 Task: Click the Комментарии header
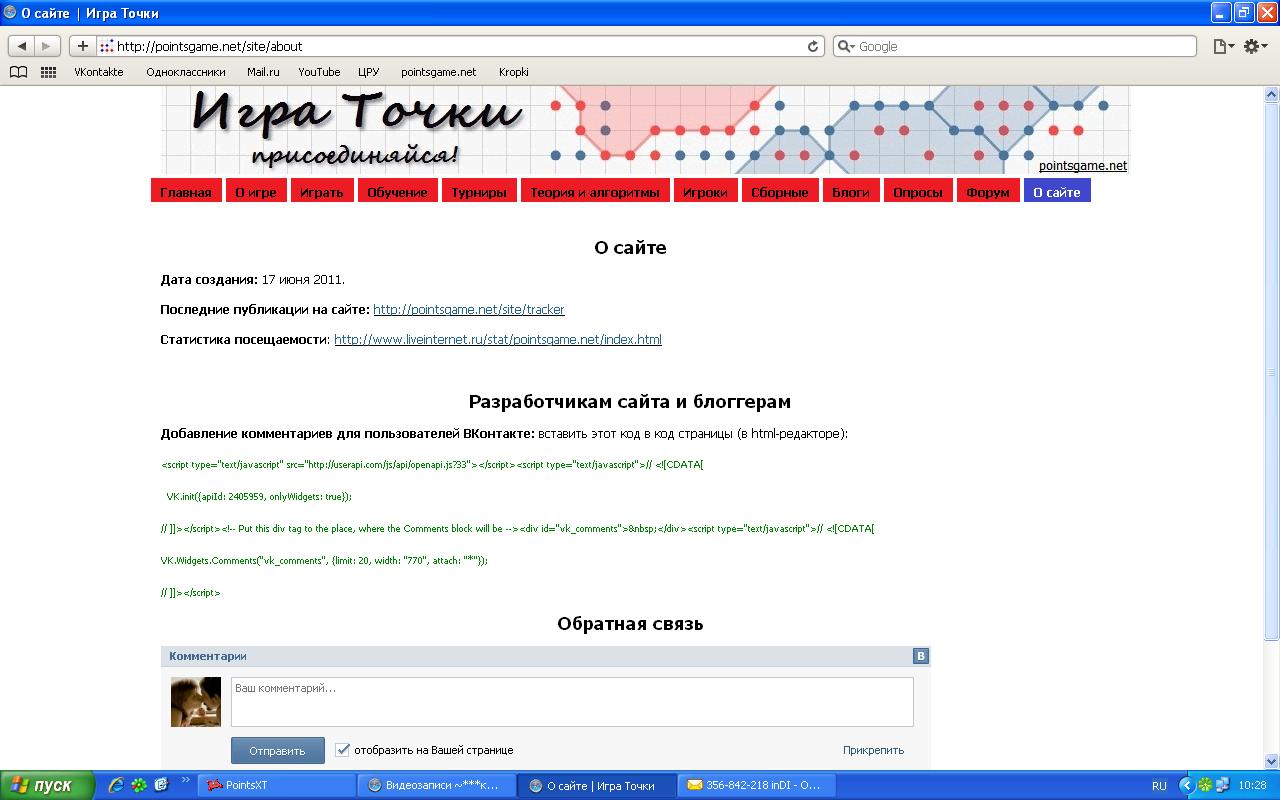(x=208, y=656)
